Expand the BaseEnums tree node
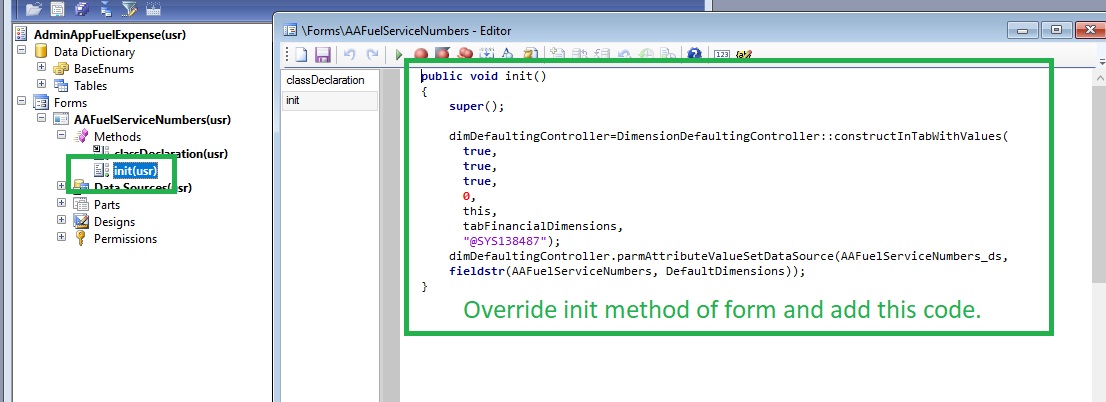Viewport: 1106px width, 402px height. click(41, 68)
